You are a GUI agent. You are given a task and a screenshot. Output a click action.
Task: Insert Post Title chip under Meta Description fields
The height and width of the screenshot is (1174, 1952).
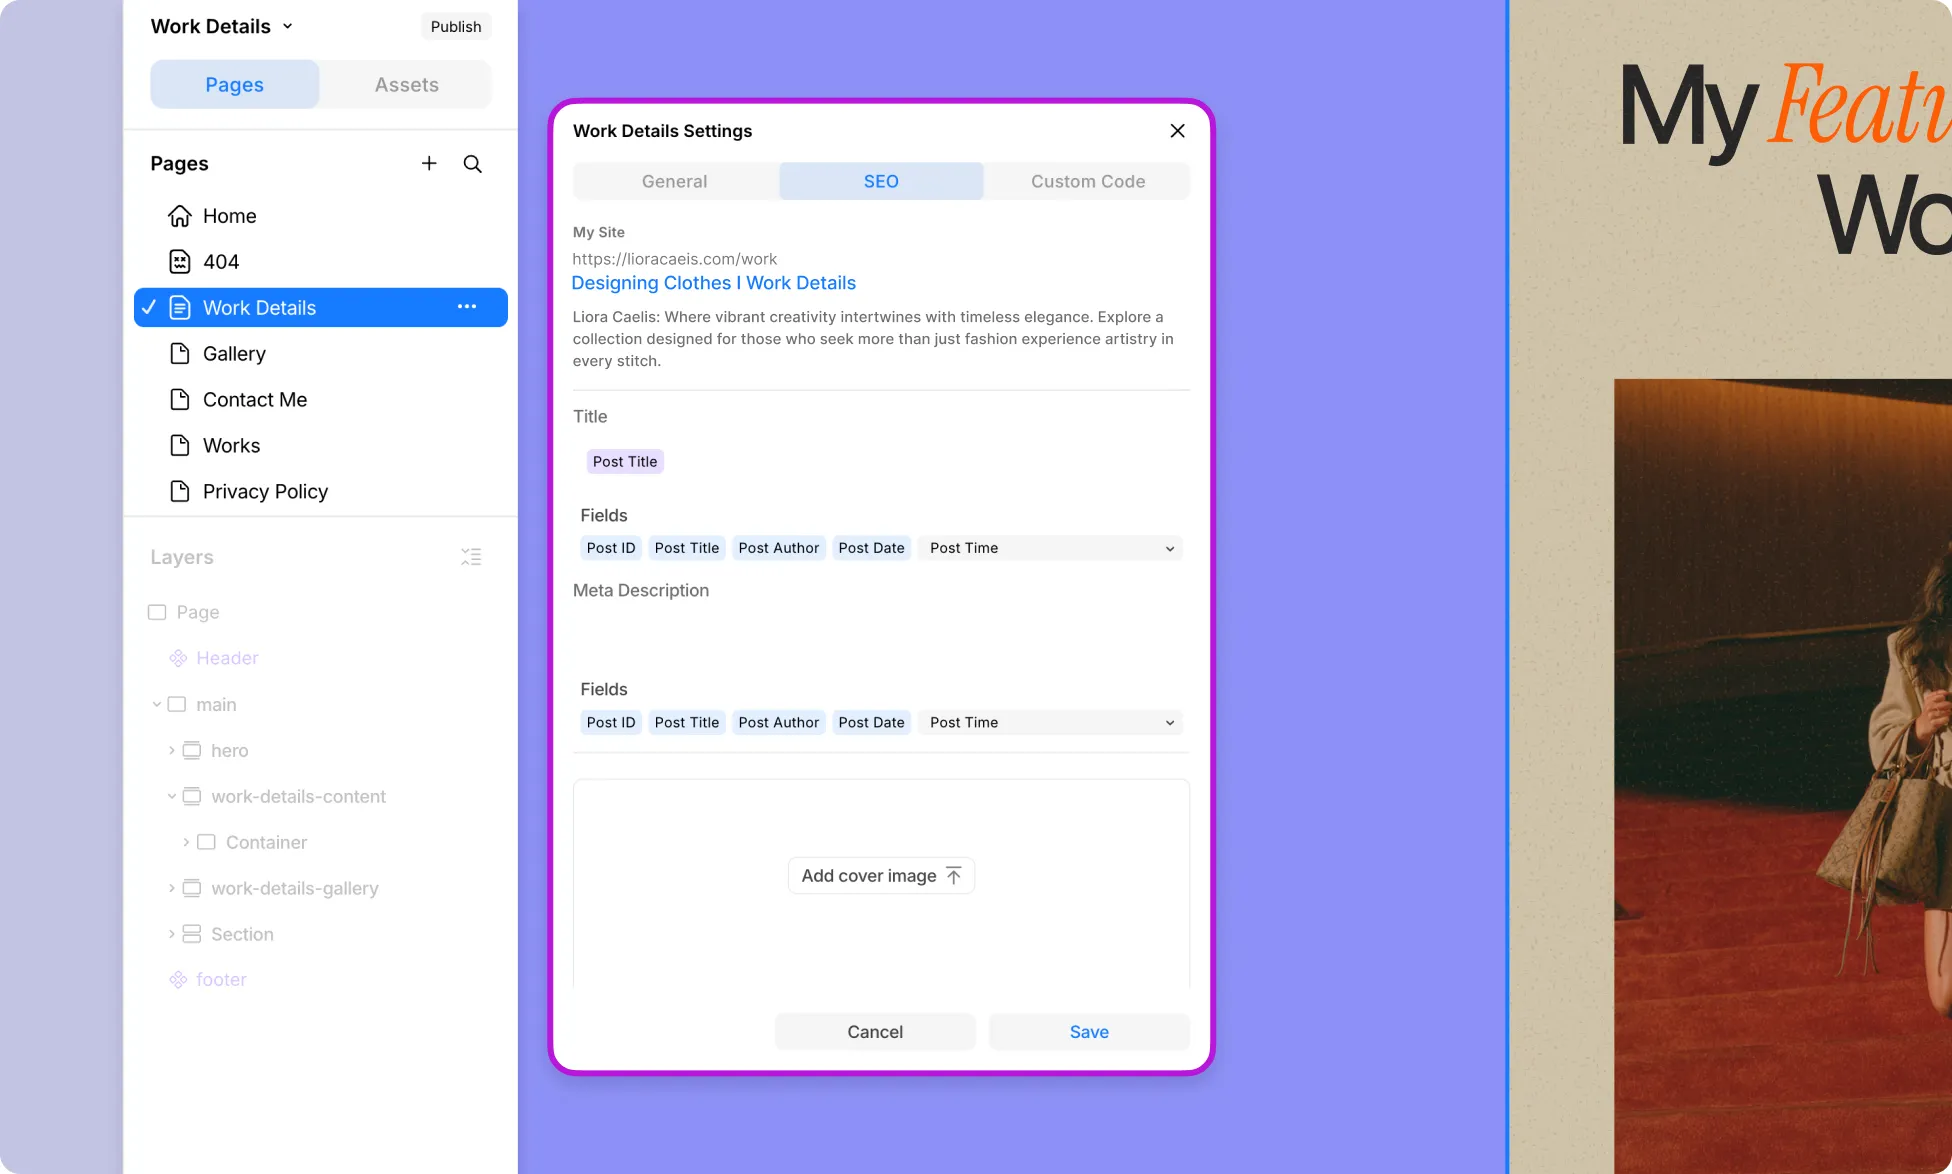coord(687,722)
